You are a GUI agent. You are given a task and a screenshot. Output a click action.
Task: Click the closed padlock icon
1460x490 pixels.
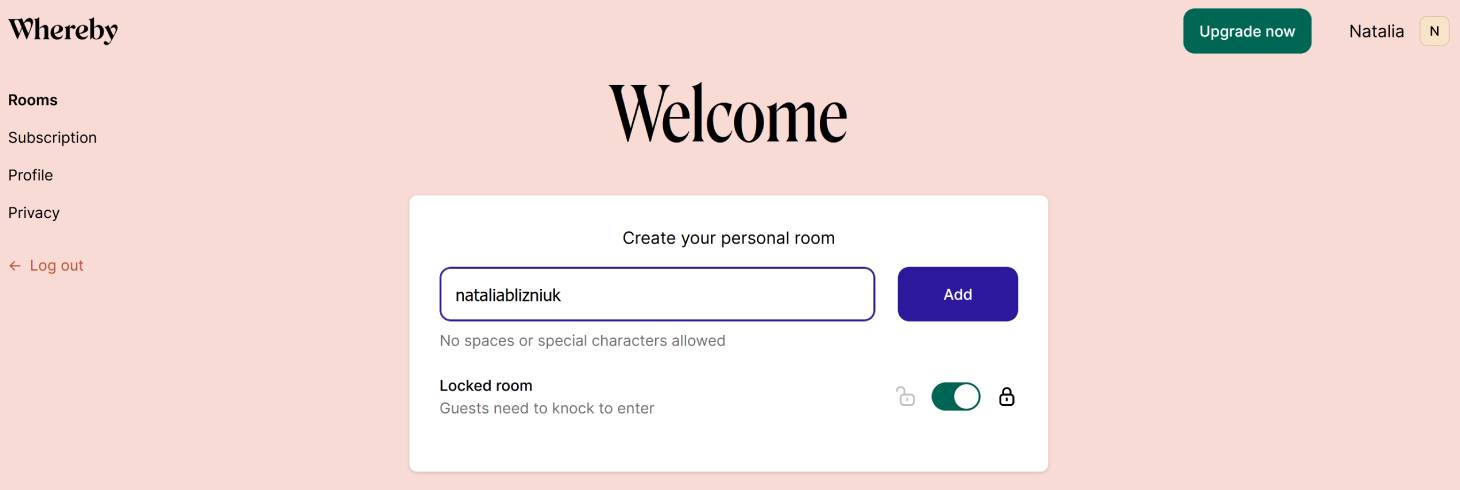point(1007,397)
